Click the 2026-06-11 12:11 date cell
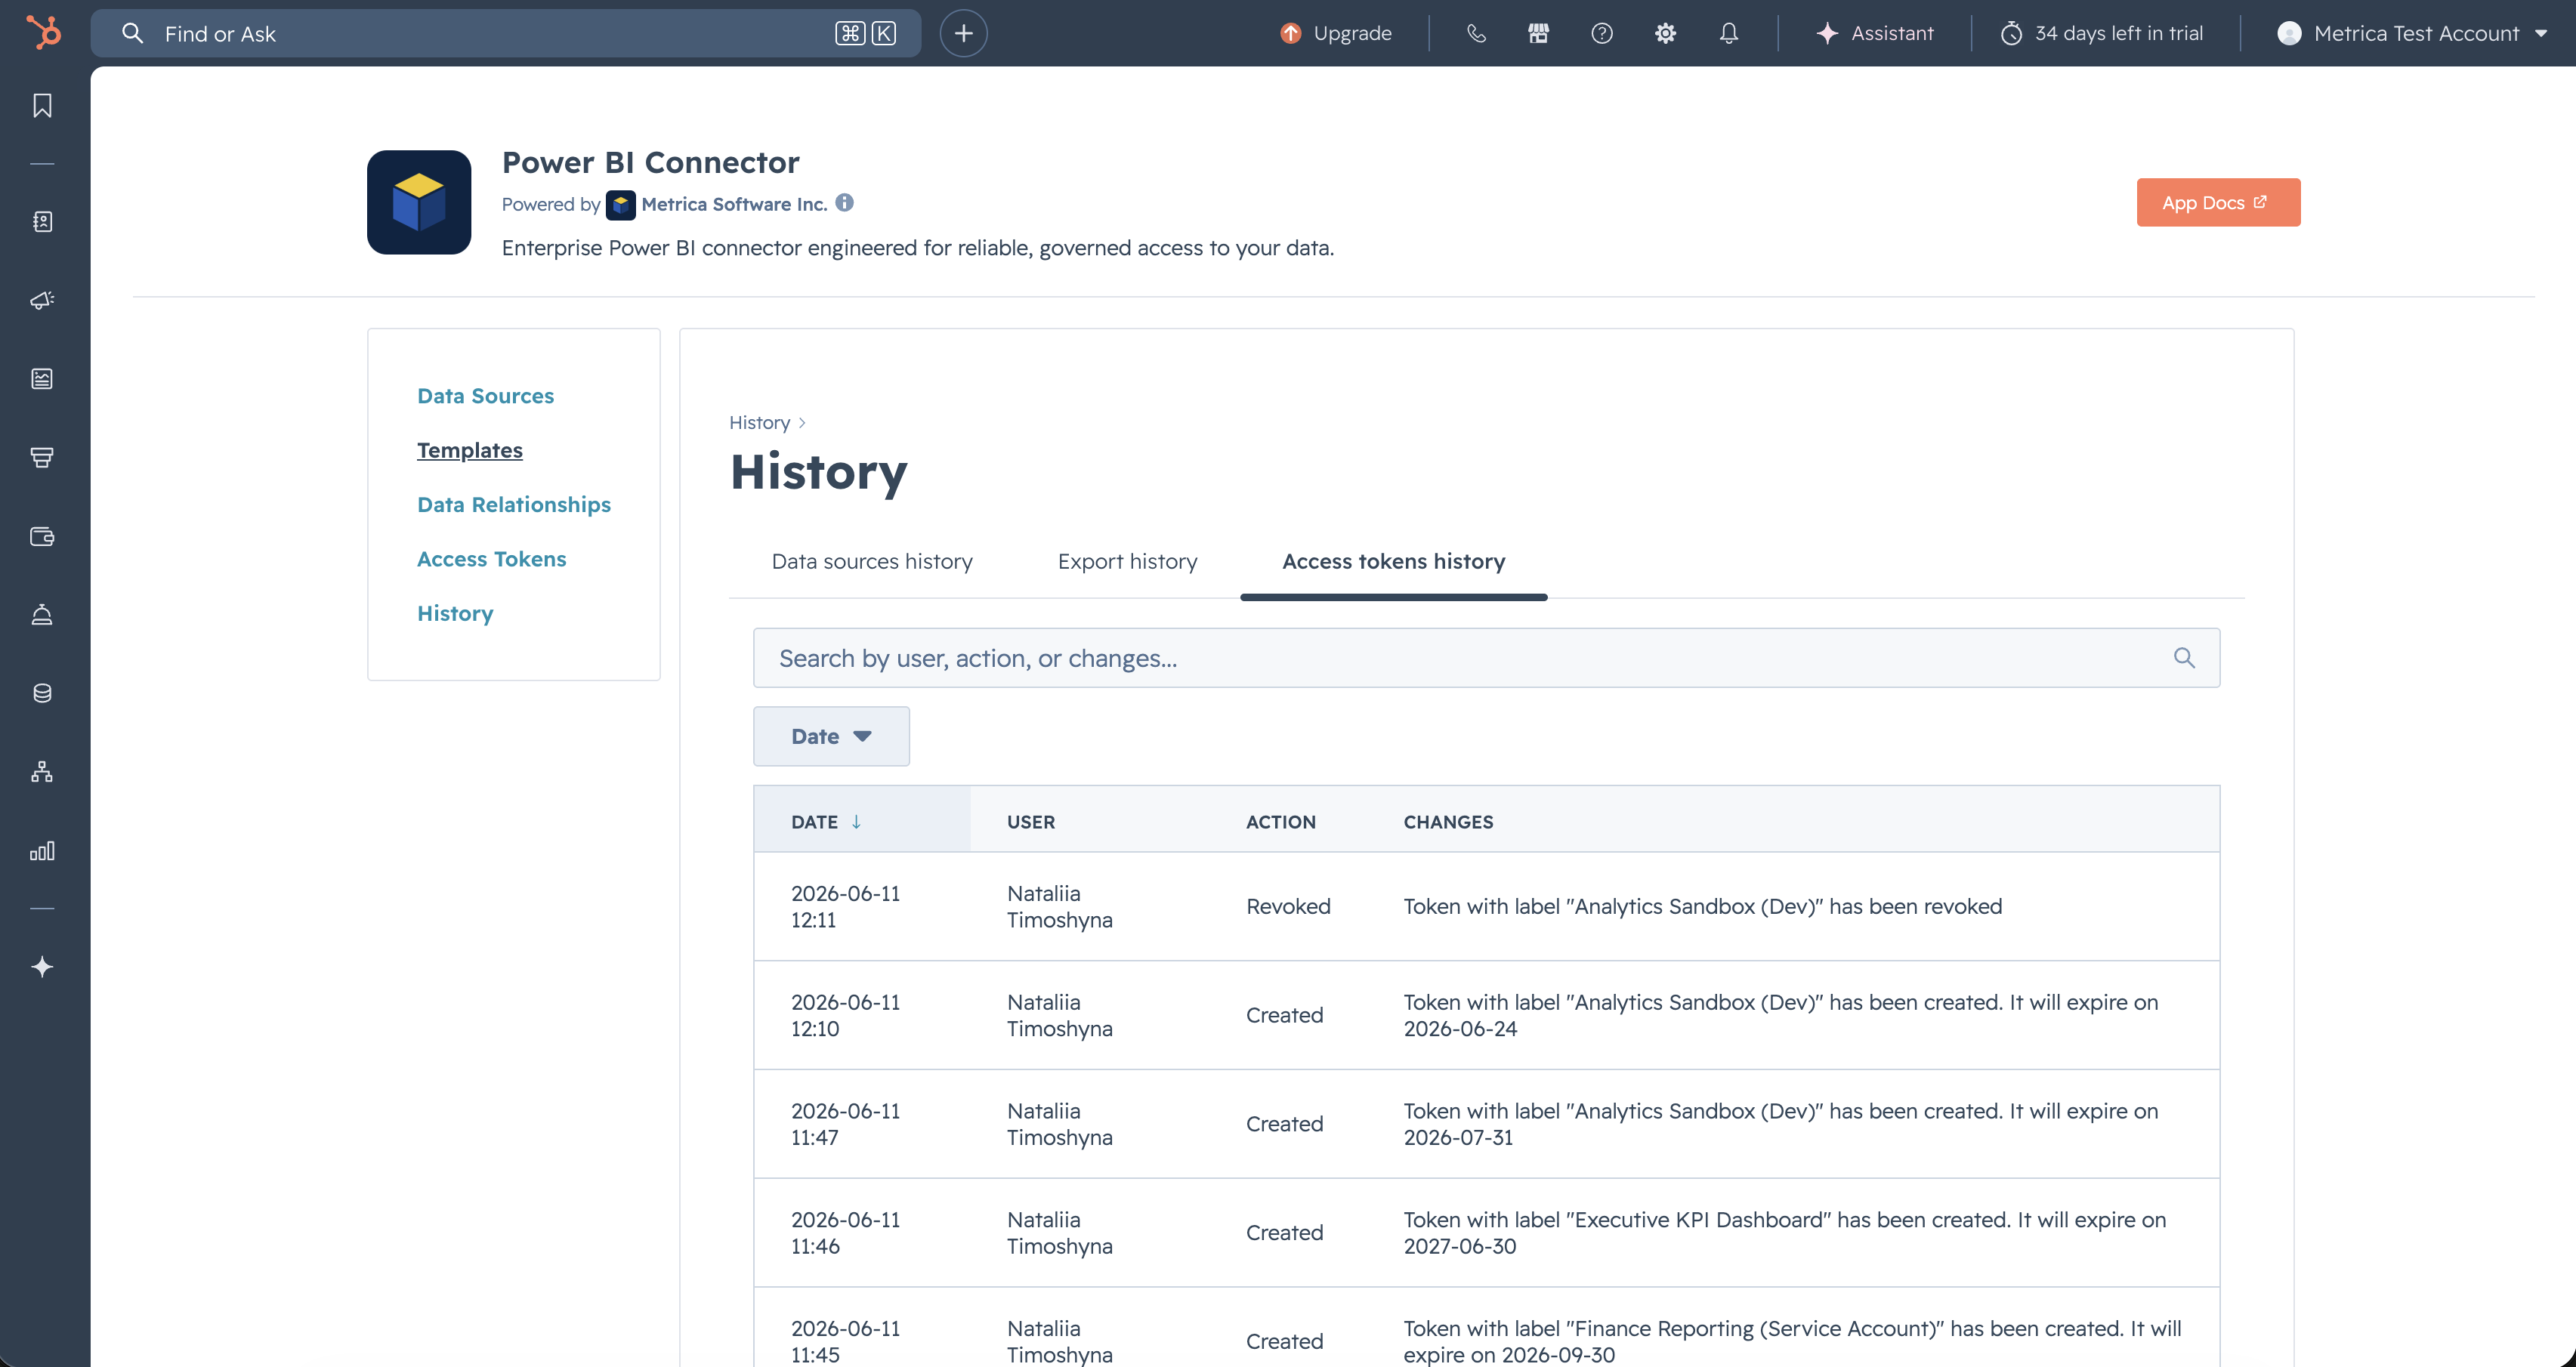This screenshot has height=1367, width=2576. tap(845, 907)
